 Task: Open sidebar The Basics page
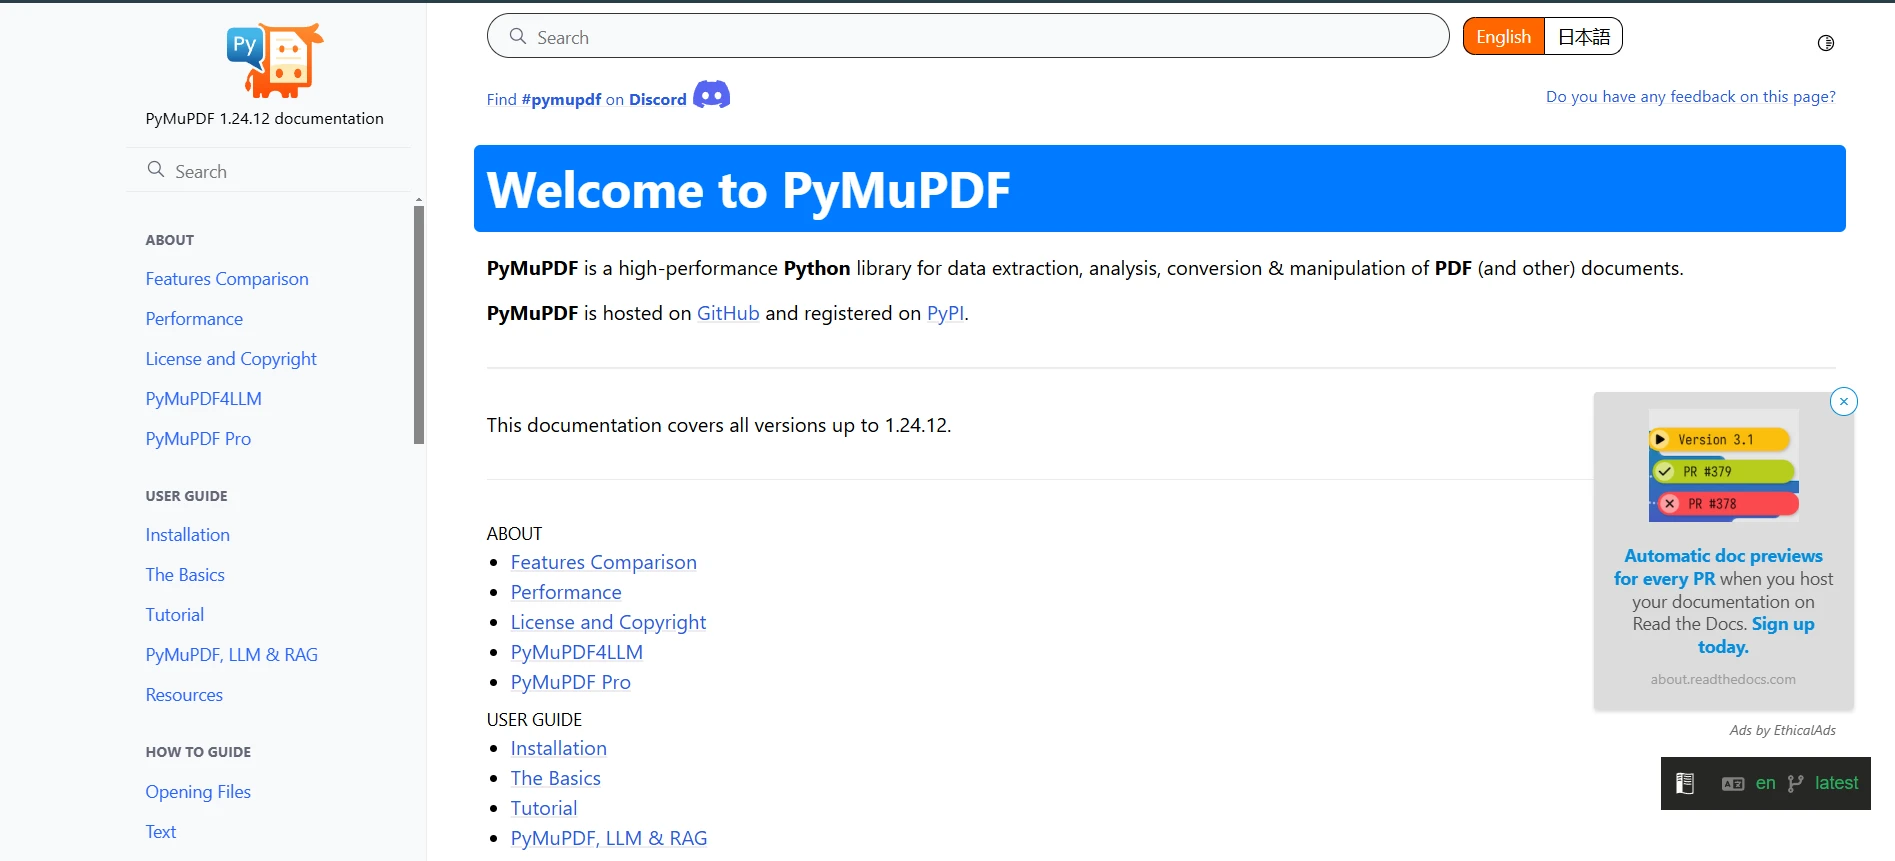(185, 575)
